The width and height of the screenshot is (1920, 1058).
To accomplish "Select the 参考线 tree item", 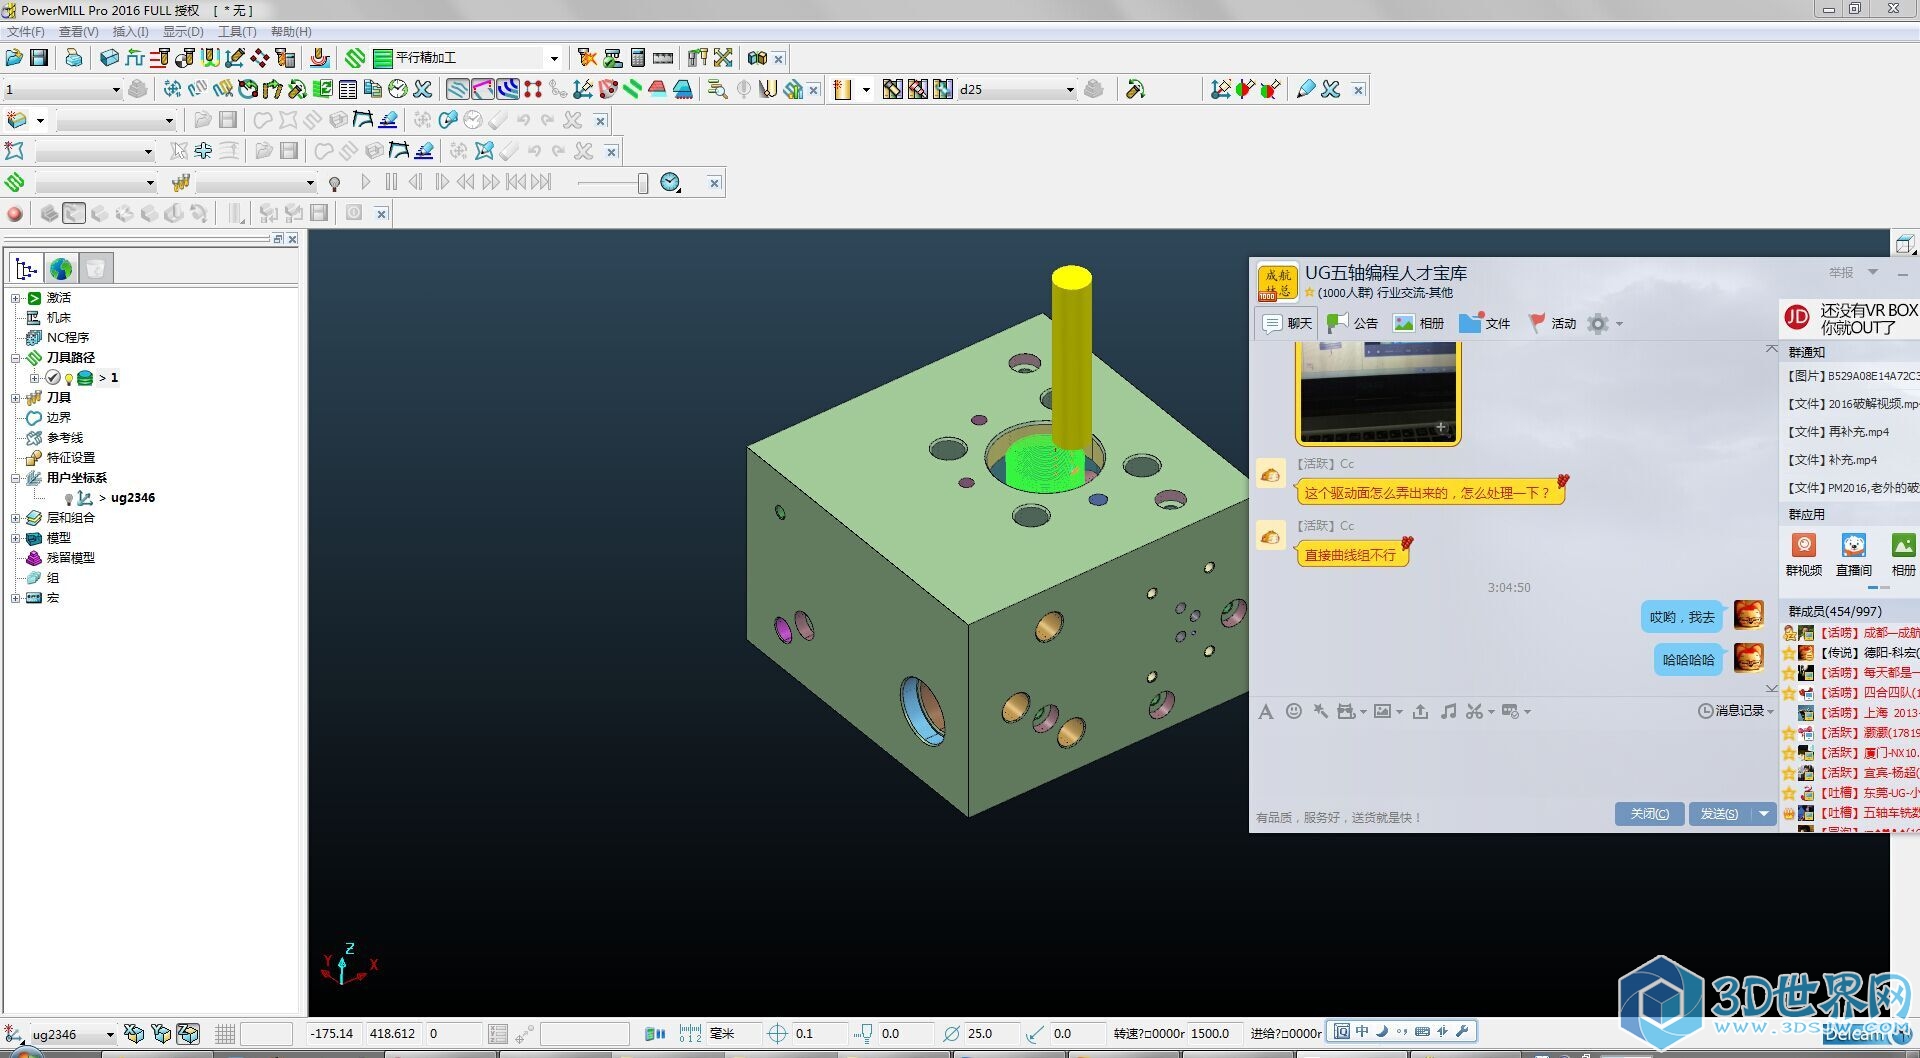I will pos(65,438).
